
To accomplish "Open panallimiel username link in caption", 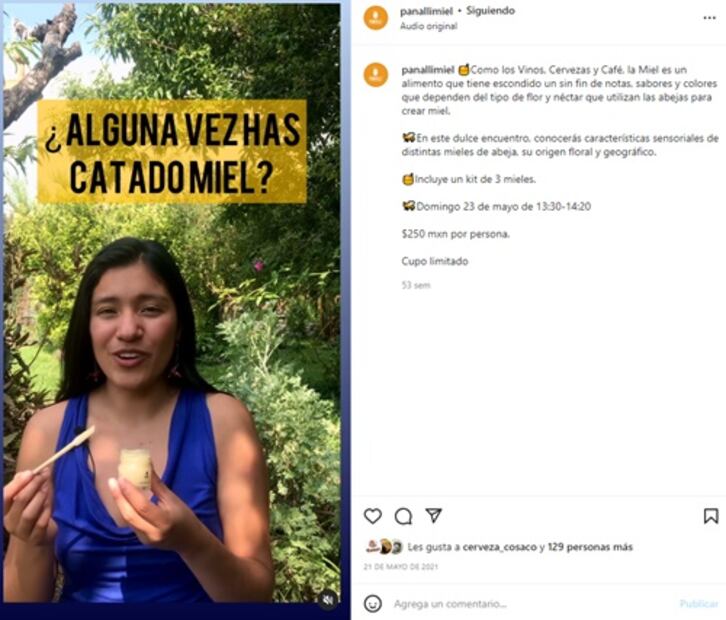I will [428, 70].
